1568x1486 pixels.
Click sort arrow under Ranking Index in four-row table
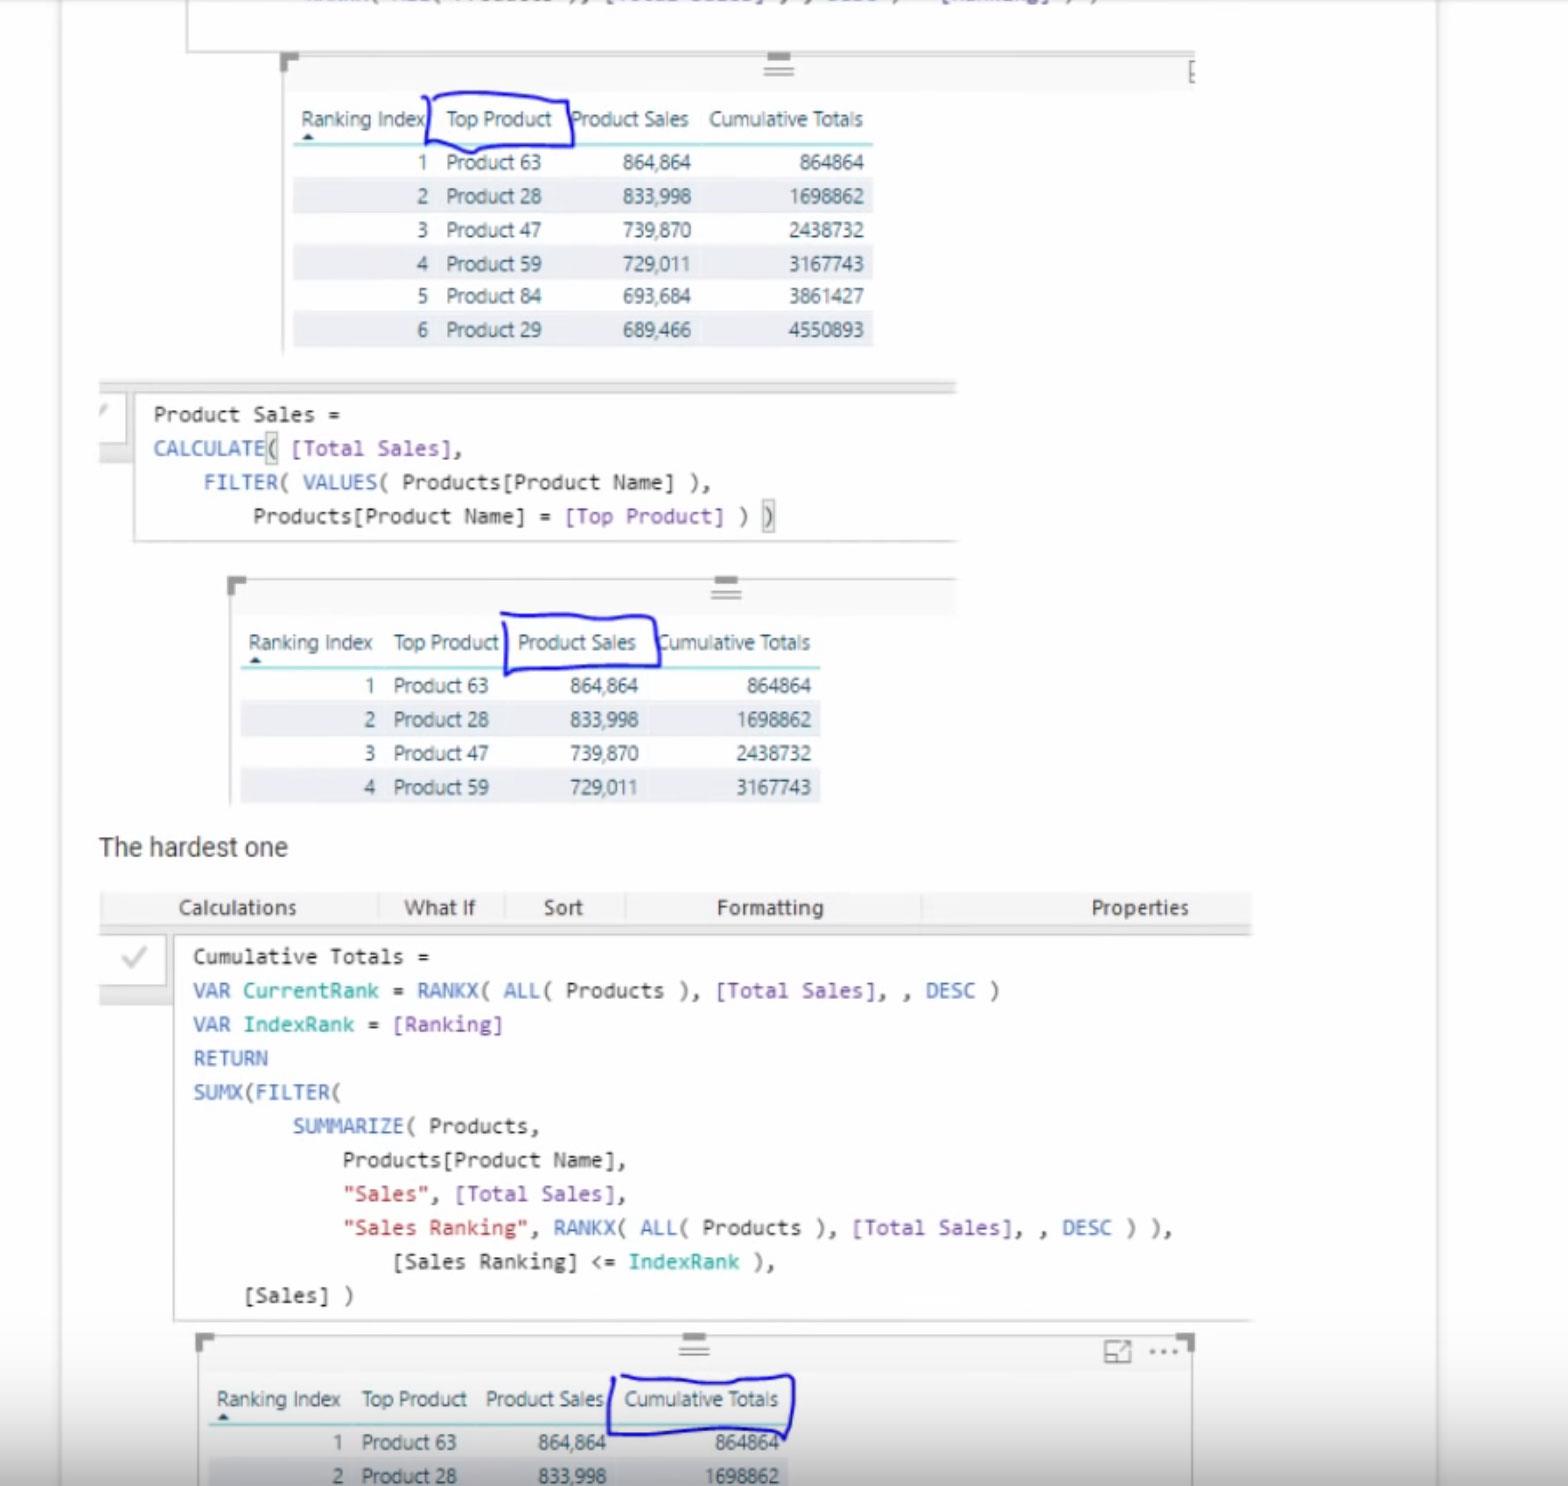[x=255, y=660]
